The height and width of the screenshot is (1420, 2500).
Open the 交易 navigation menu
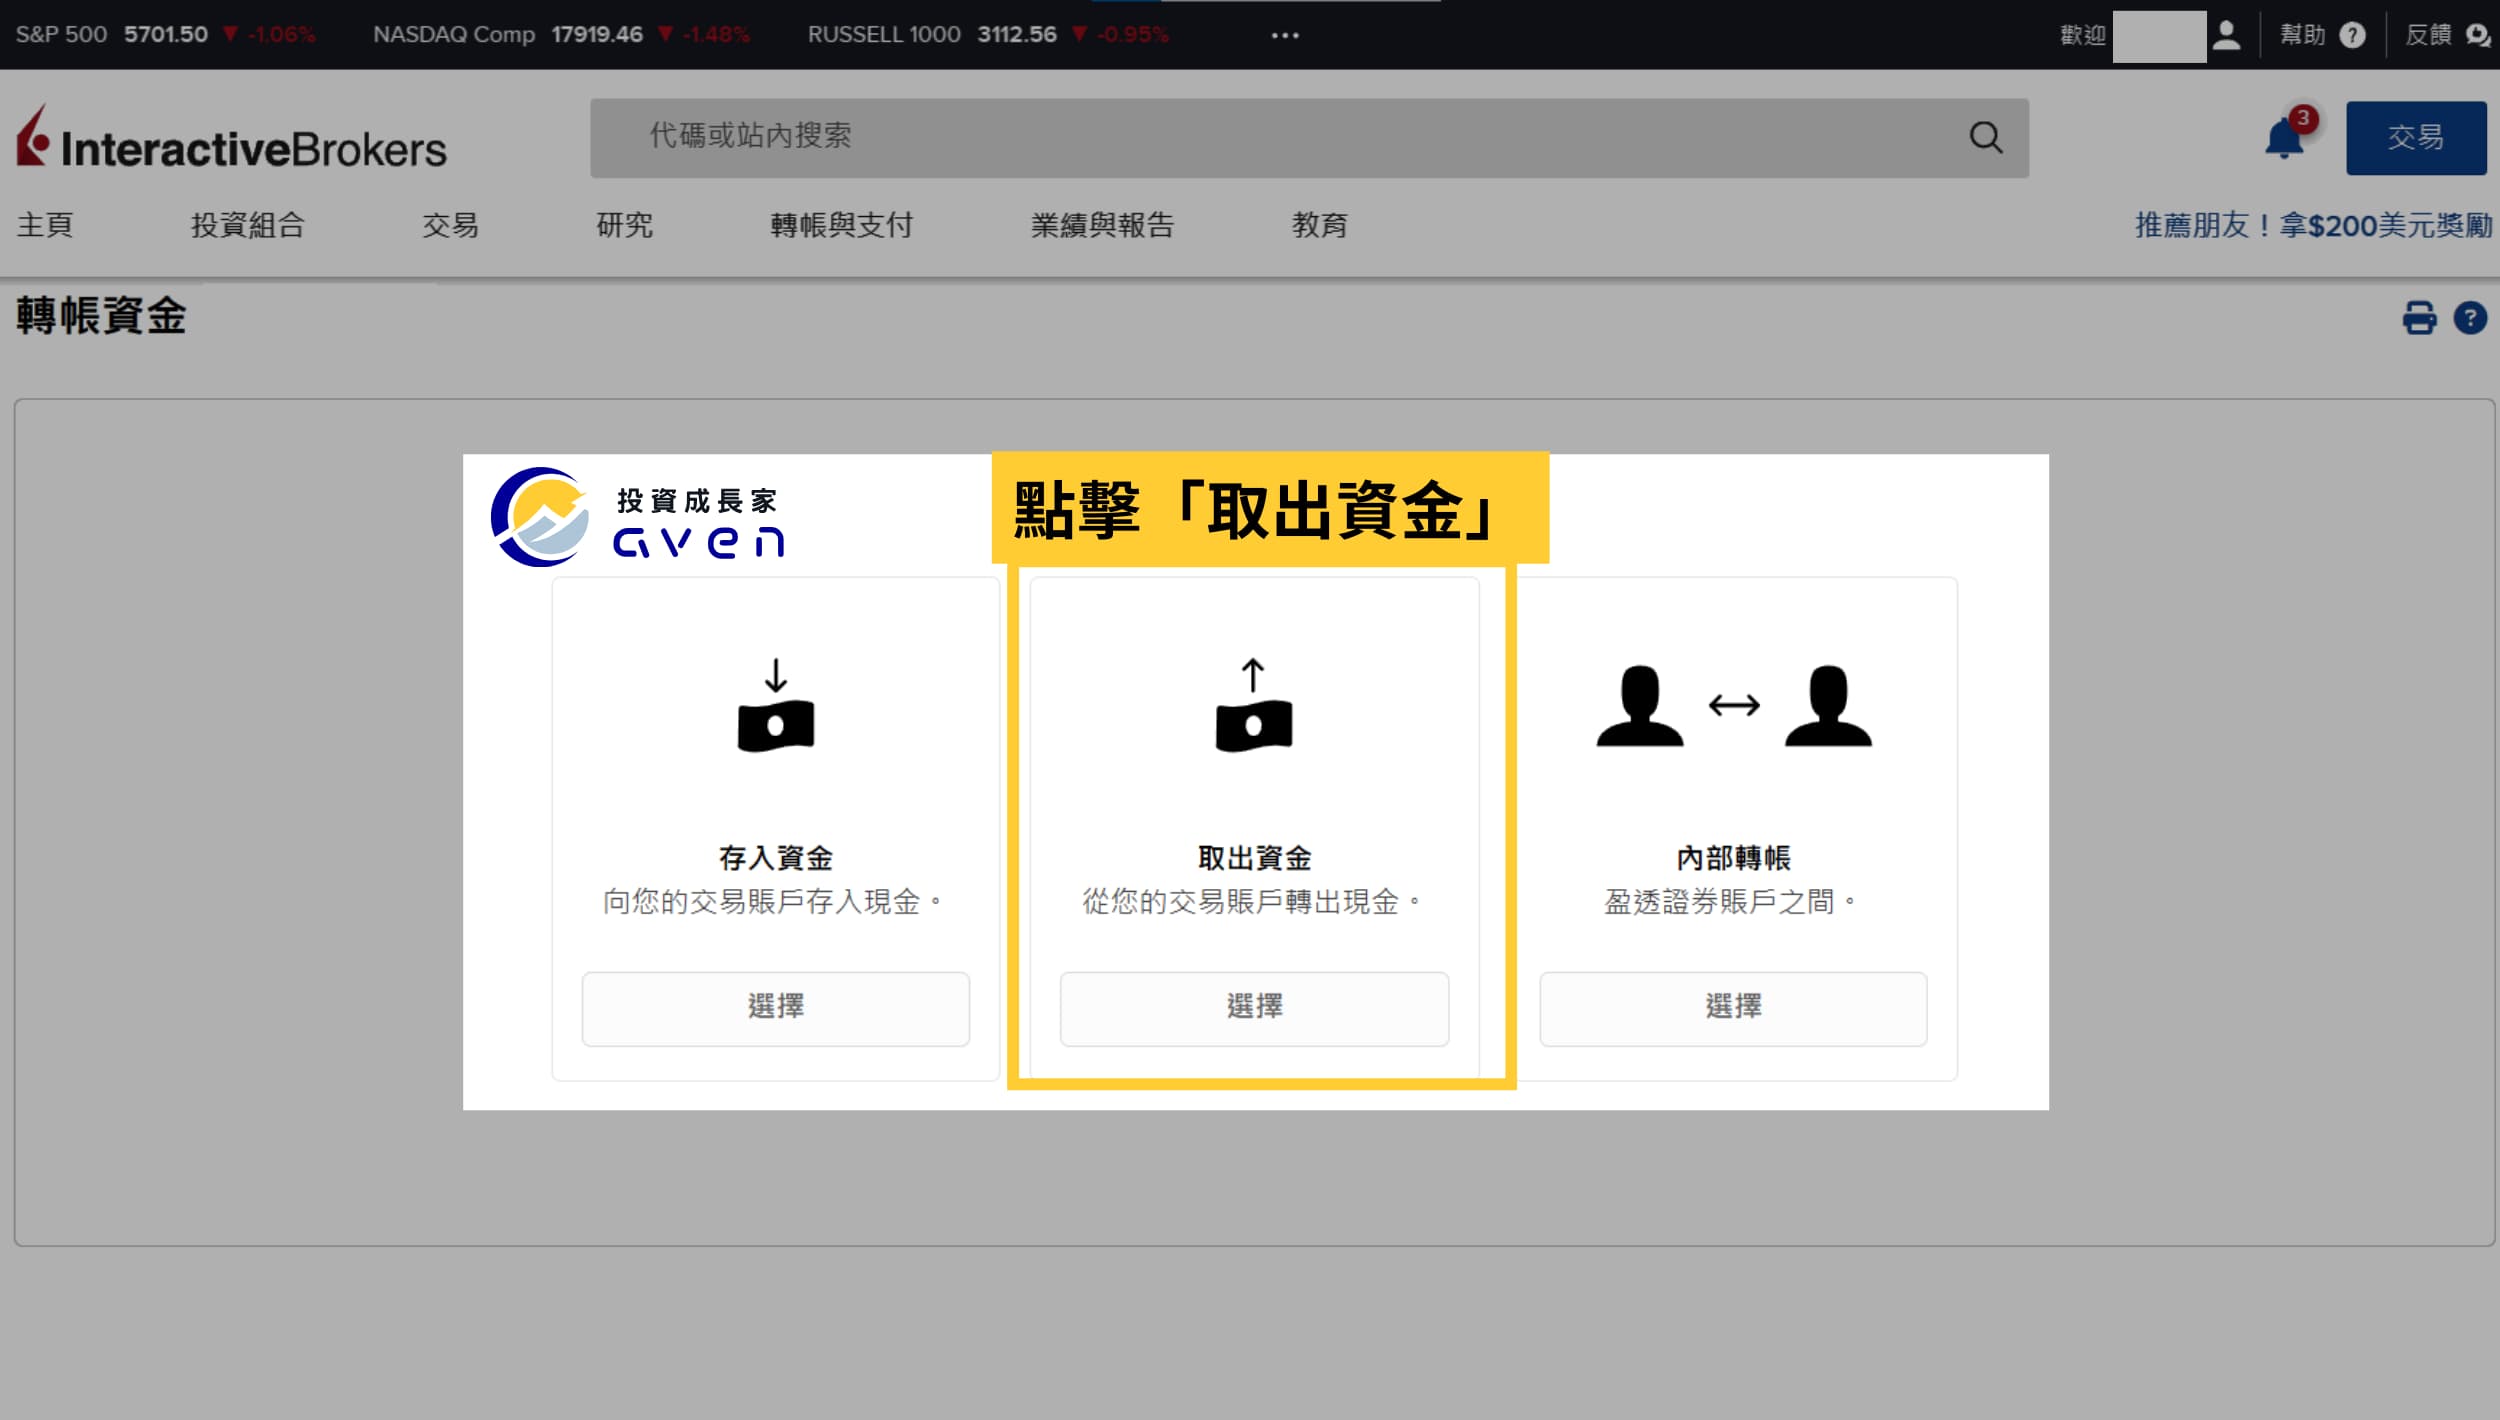click(x=450, y=225)
